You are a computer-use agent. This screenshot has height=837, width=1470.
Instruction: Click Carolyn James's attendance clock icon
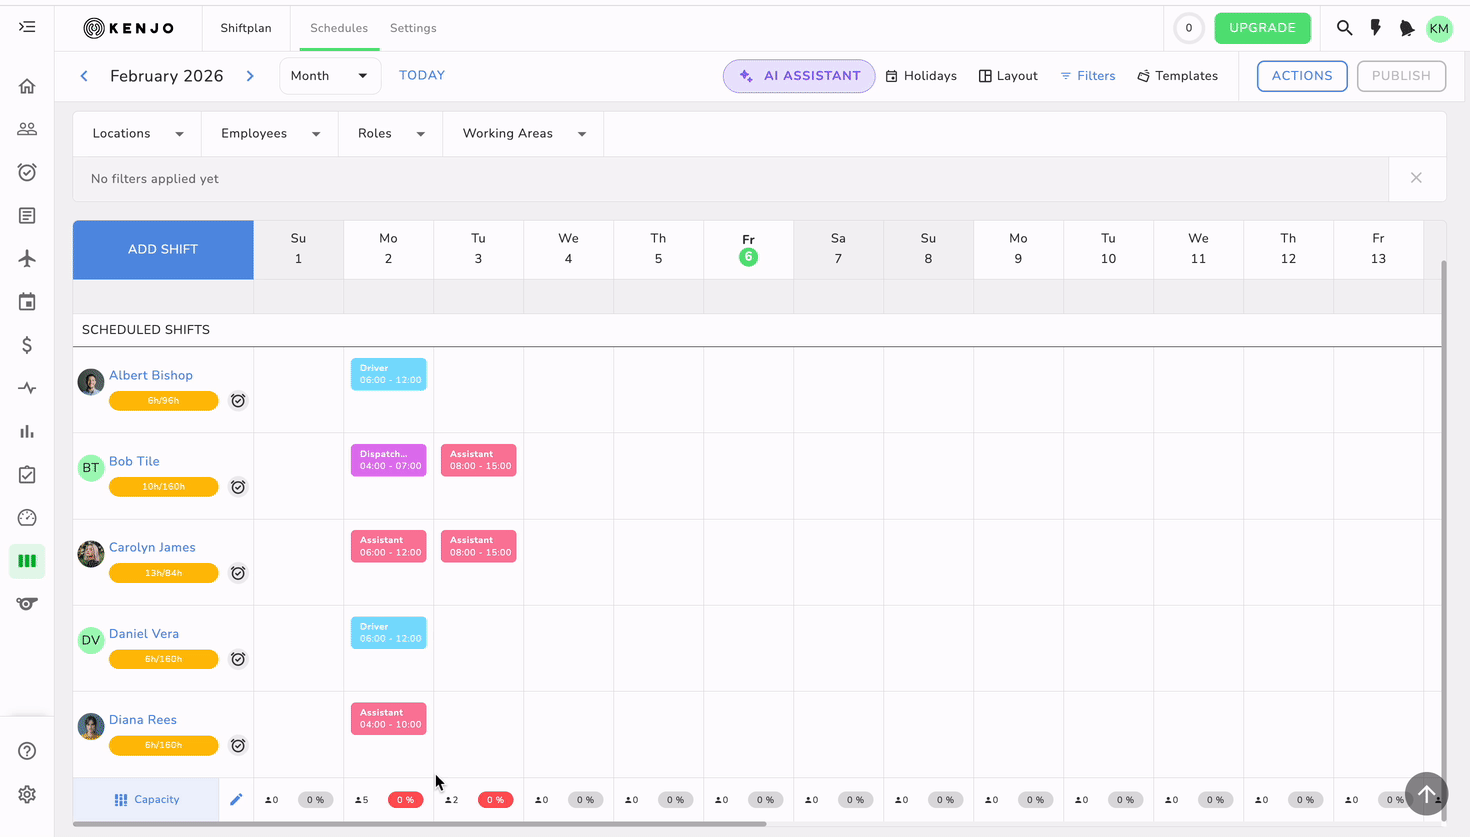tap(238, 573)
